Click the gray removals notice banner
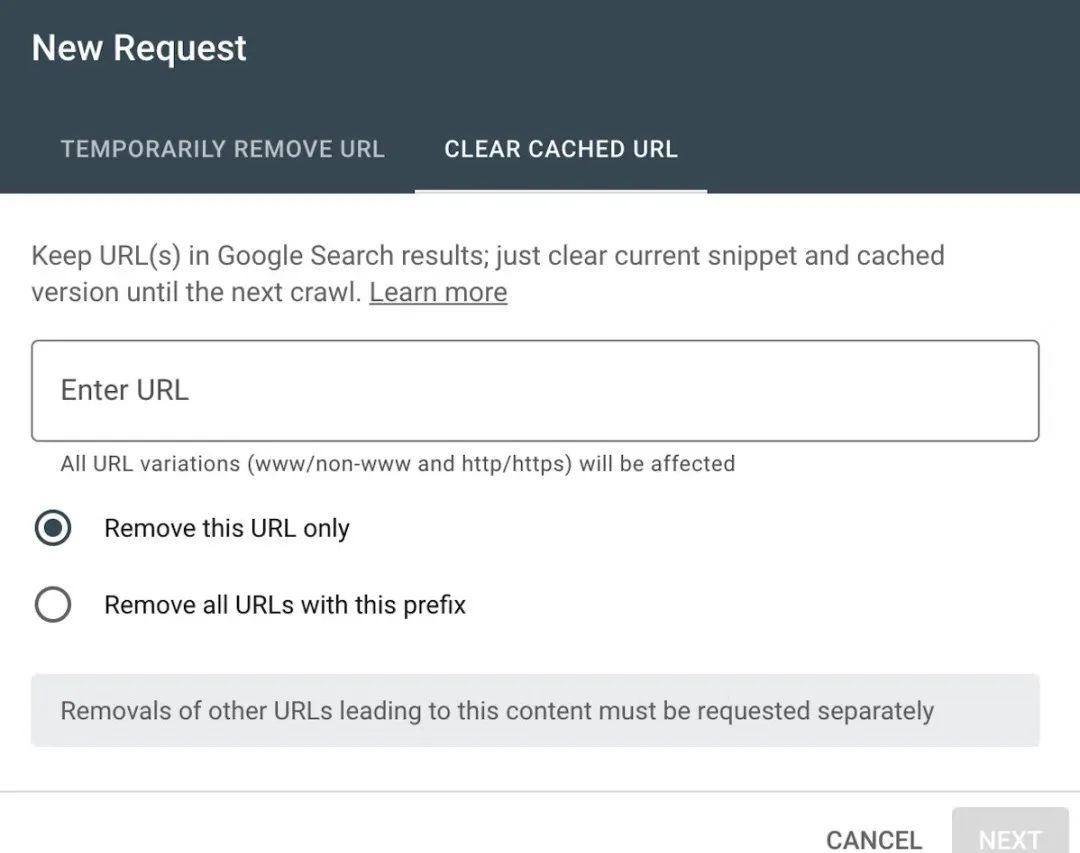Image resolution: width=1080 pixels, height=853 pixels. tap(535, 711)
